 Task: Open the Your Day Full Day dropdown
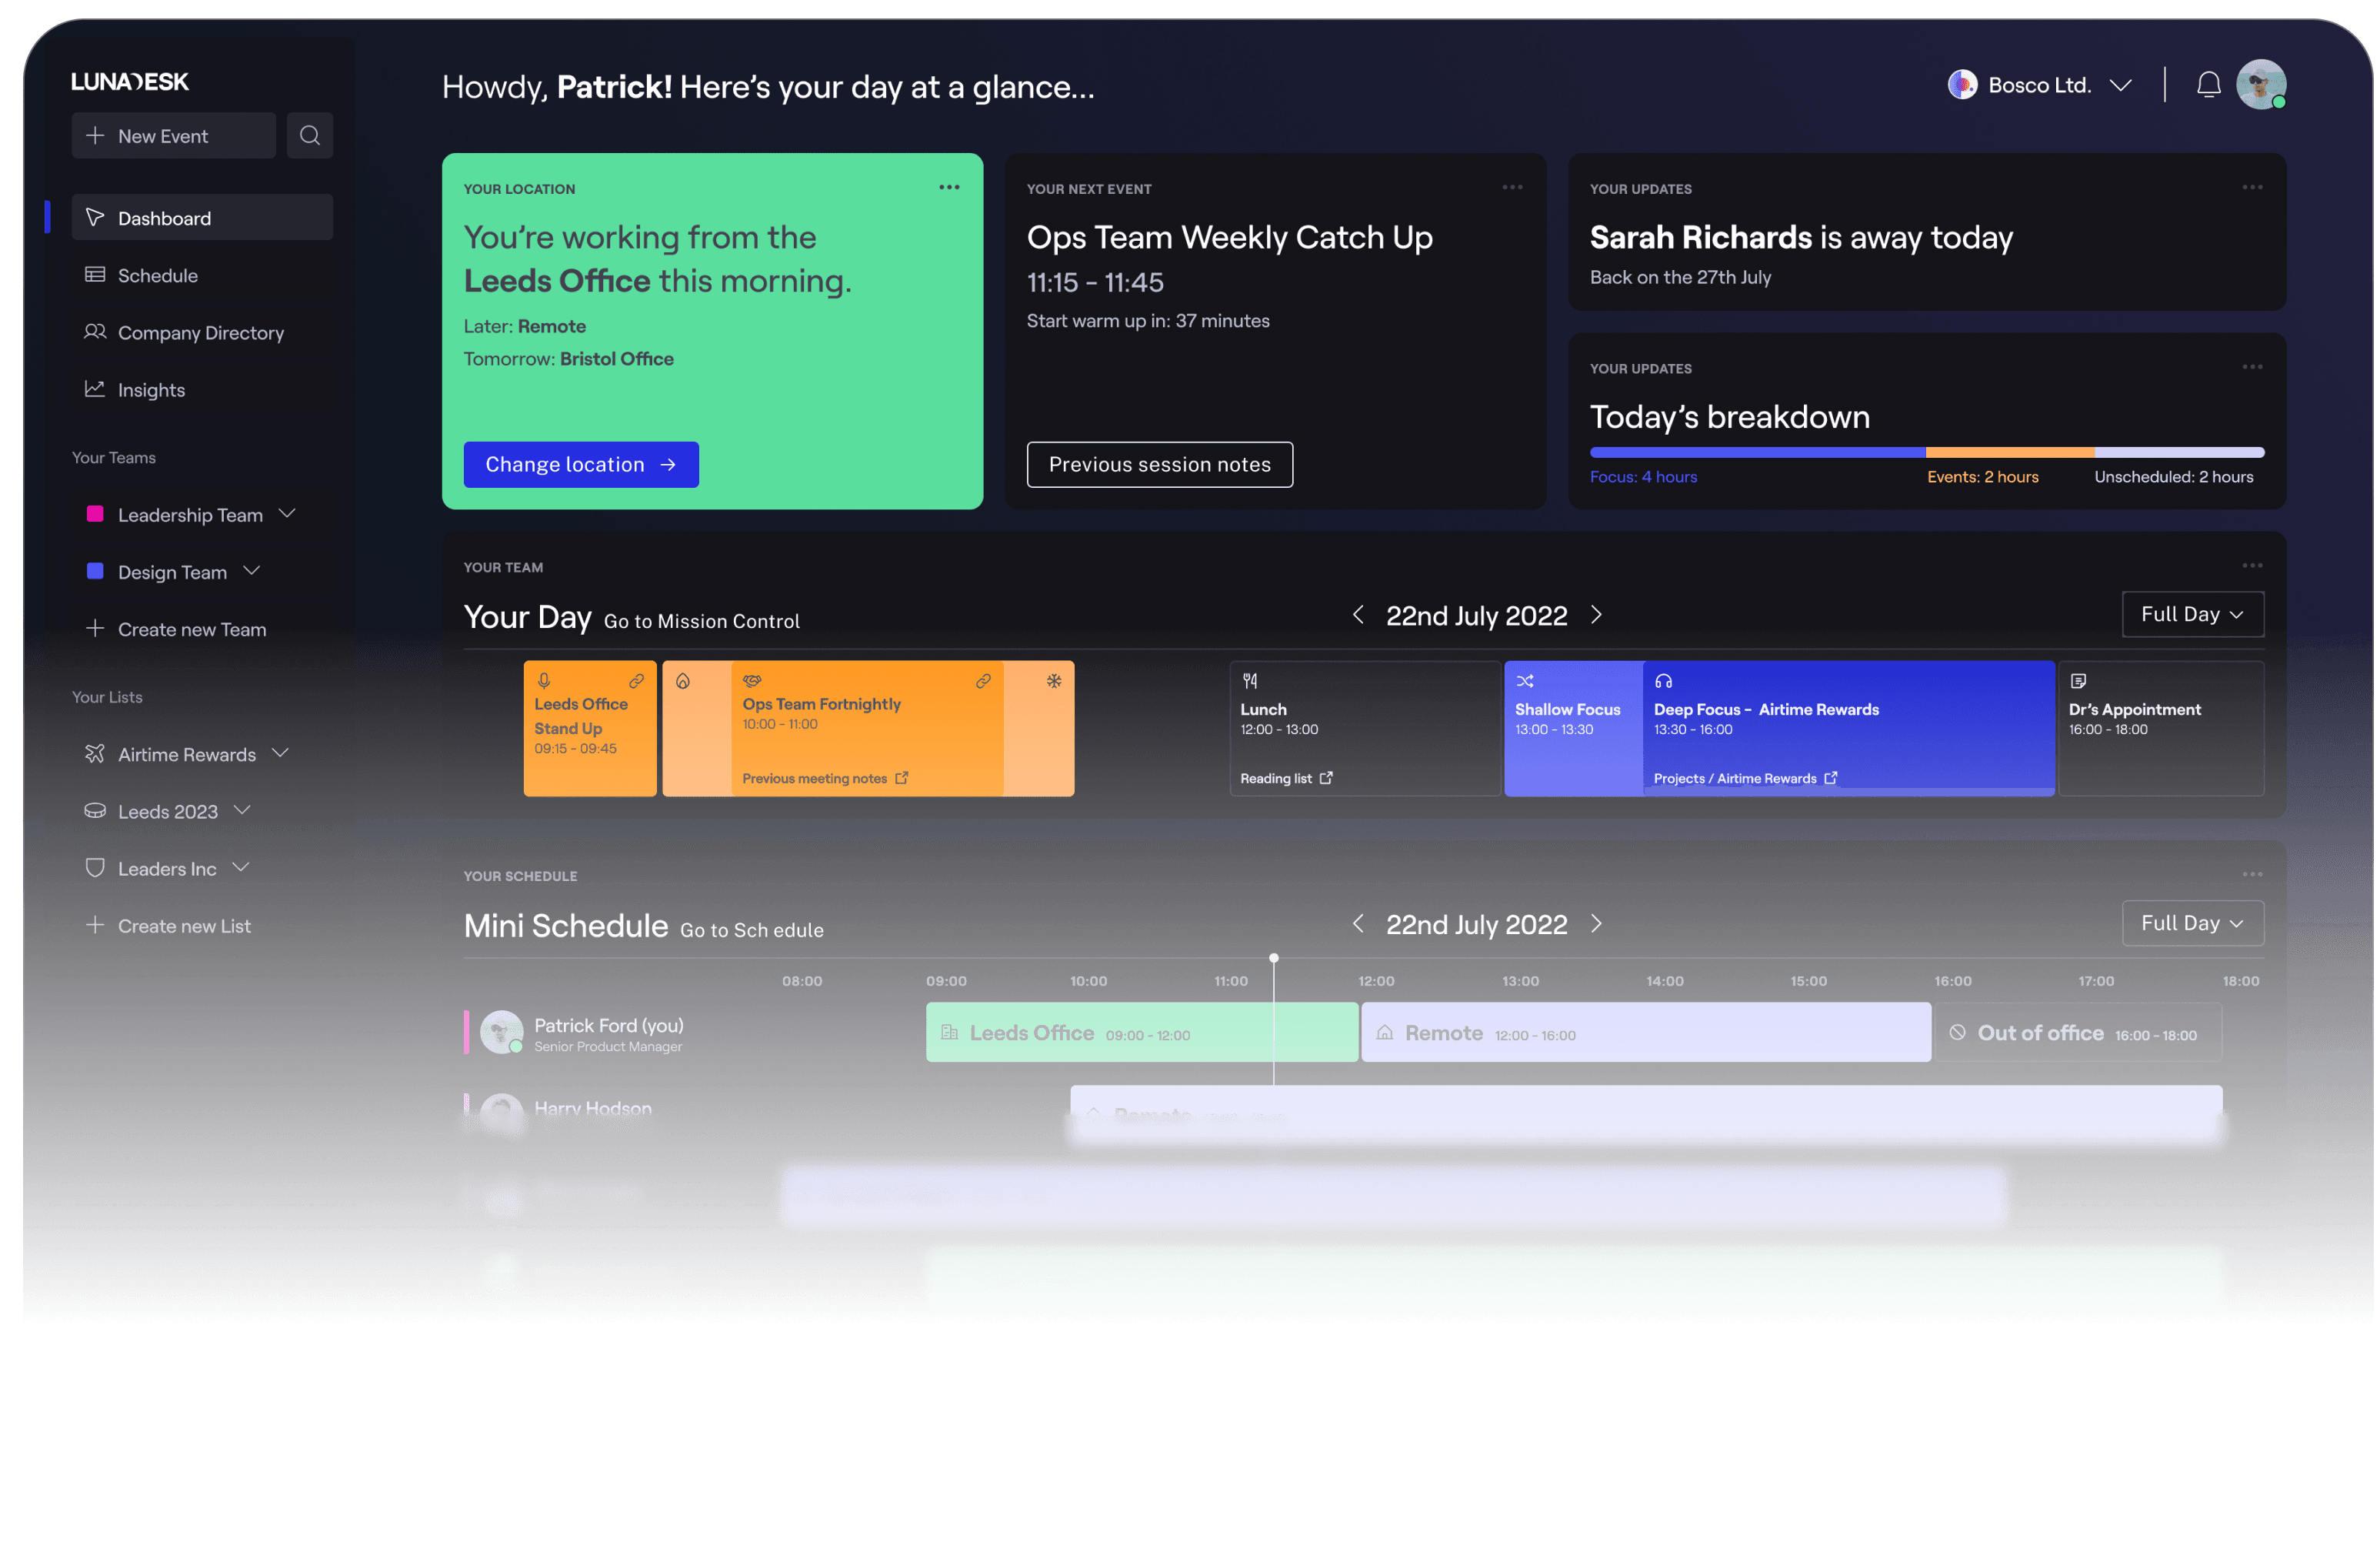click(2193, 614)
